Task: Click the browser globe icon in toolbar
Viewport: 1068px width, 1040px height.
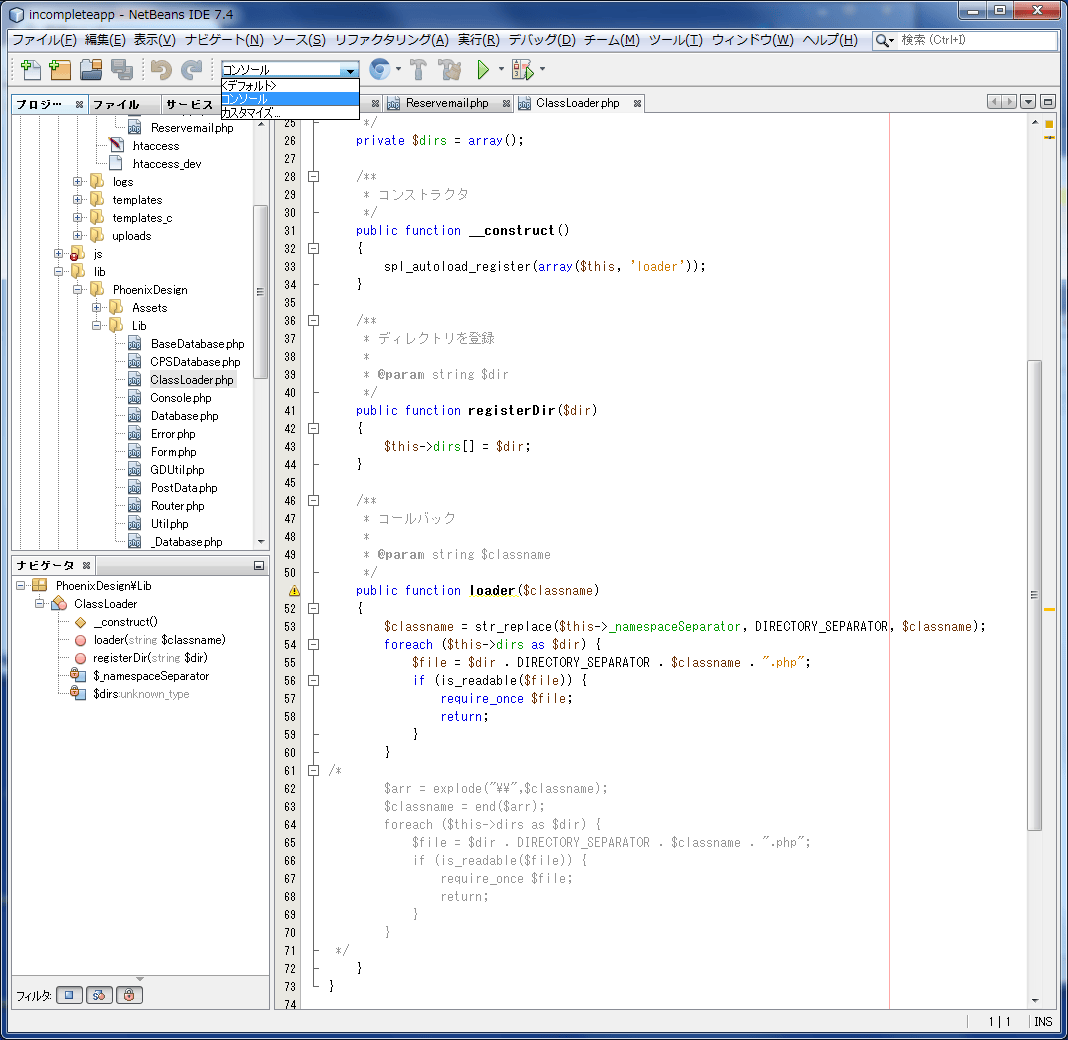Action: (379, 69)
